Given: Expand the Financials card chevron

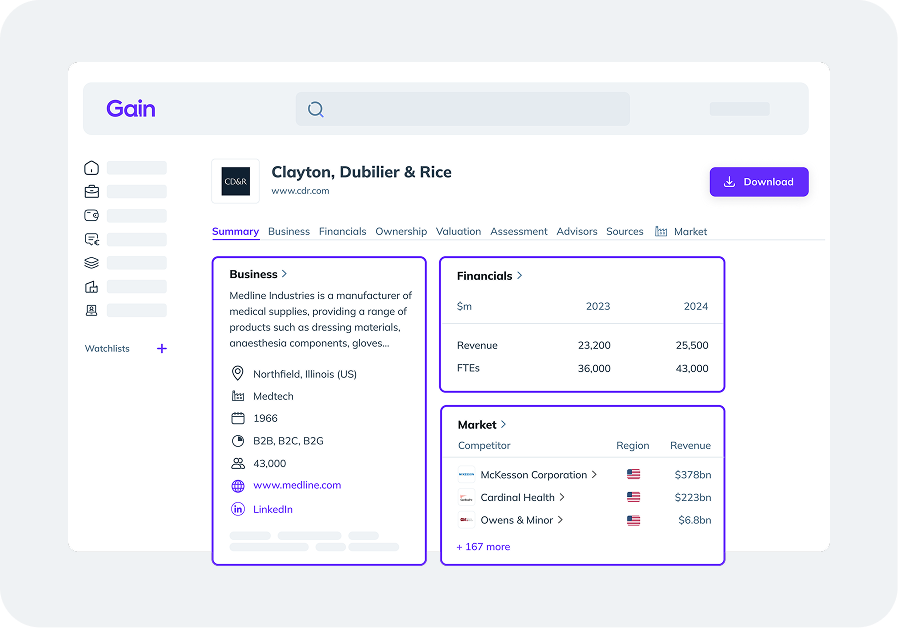Looking at the screenshot, I should coord(519,275).
